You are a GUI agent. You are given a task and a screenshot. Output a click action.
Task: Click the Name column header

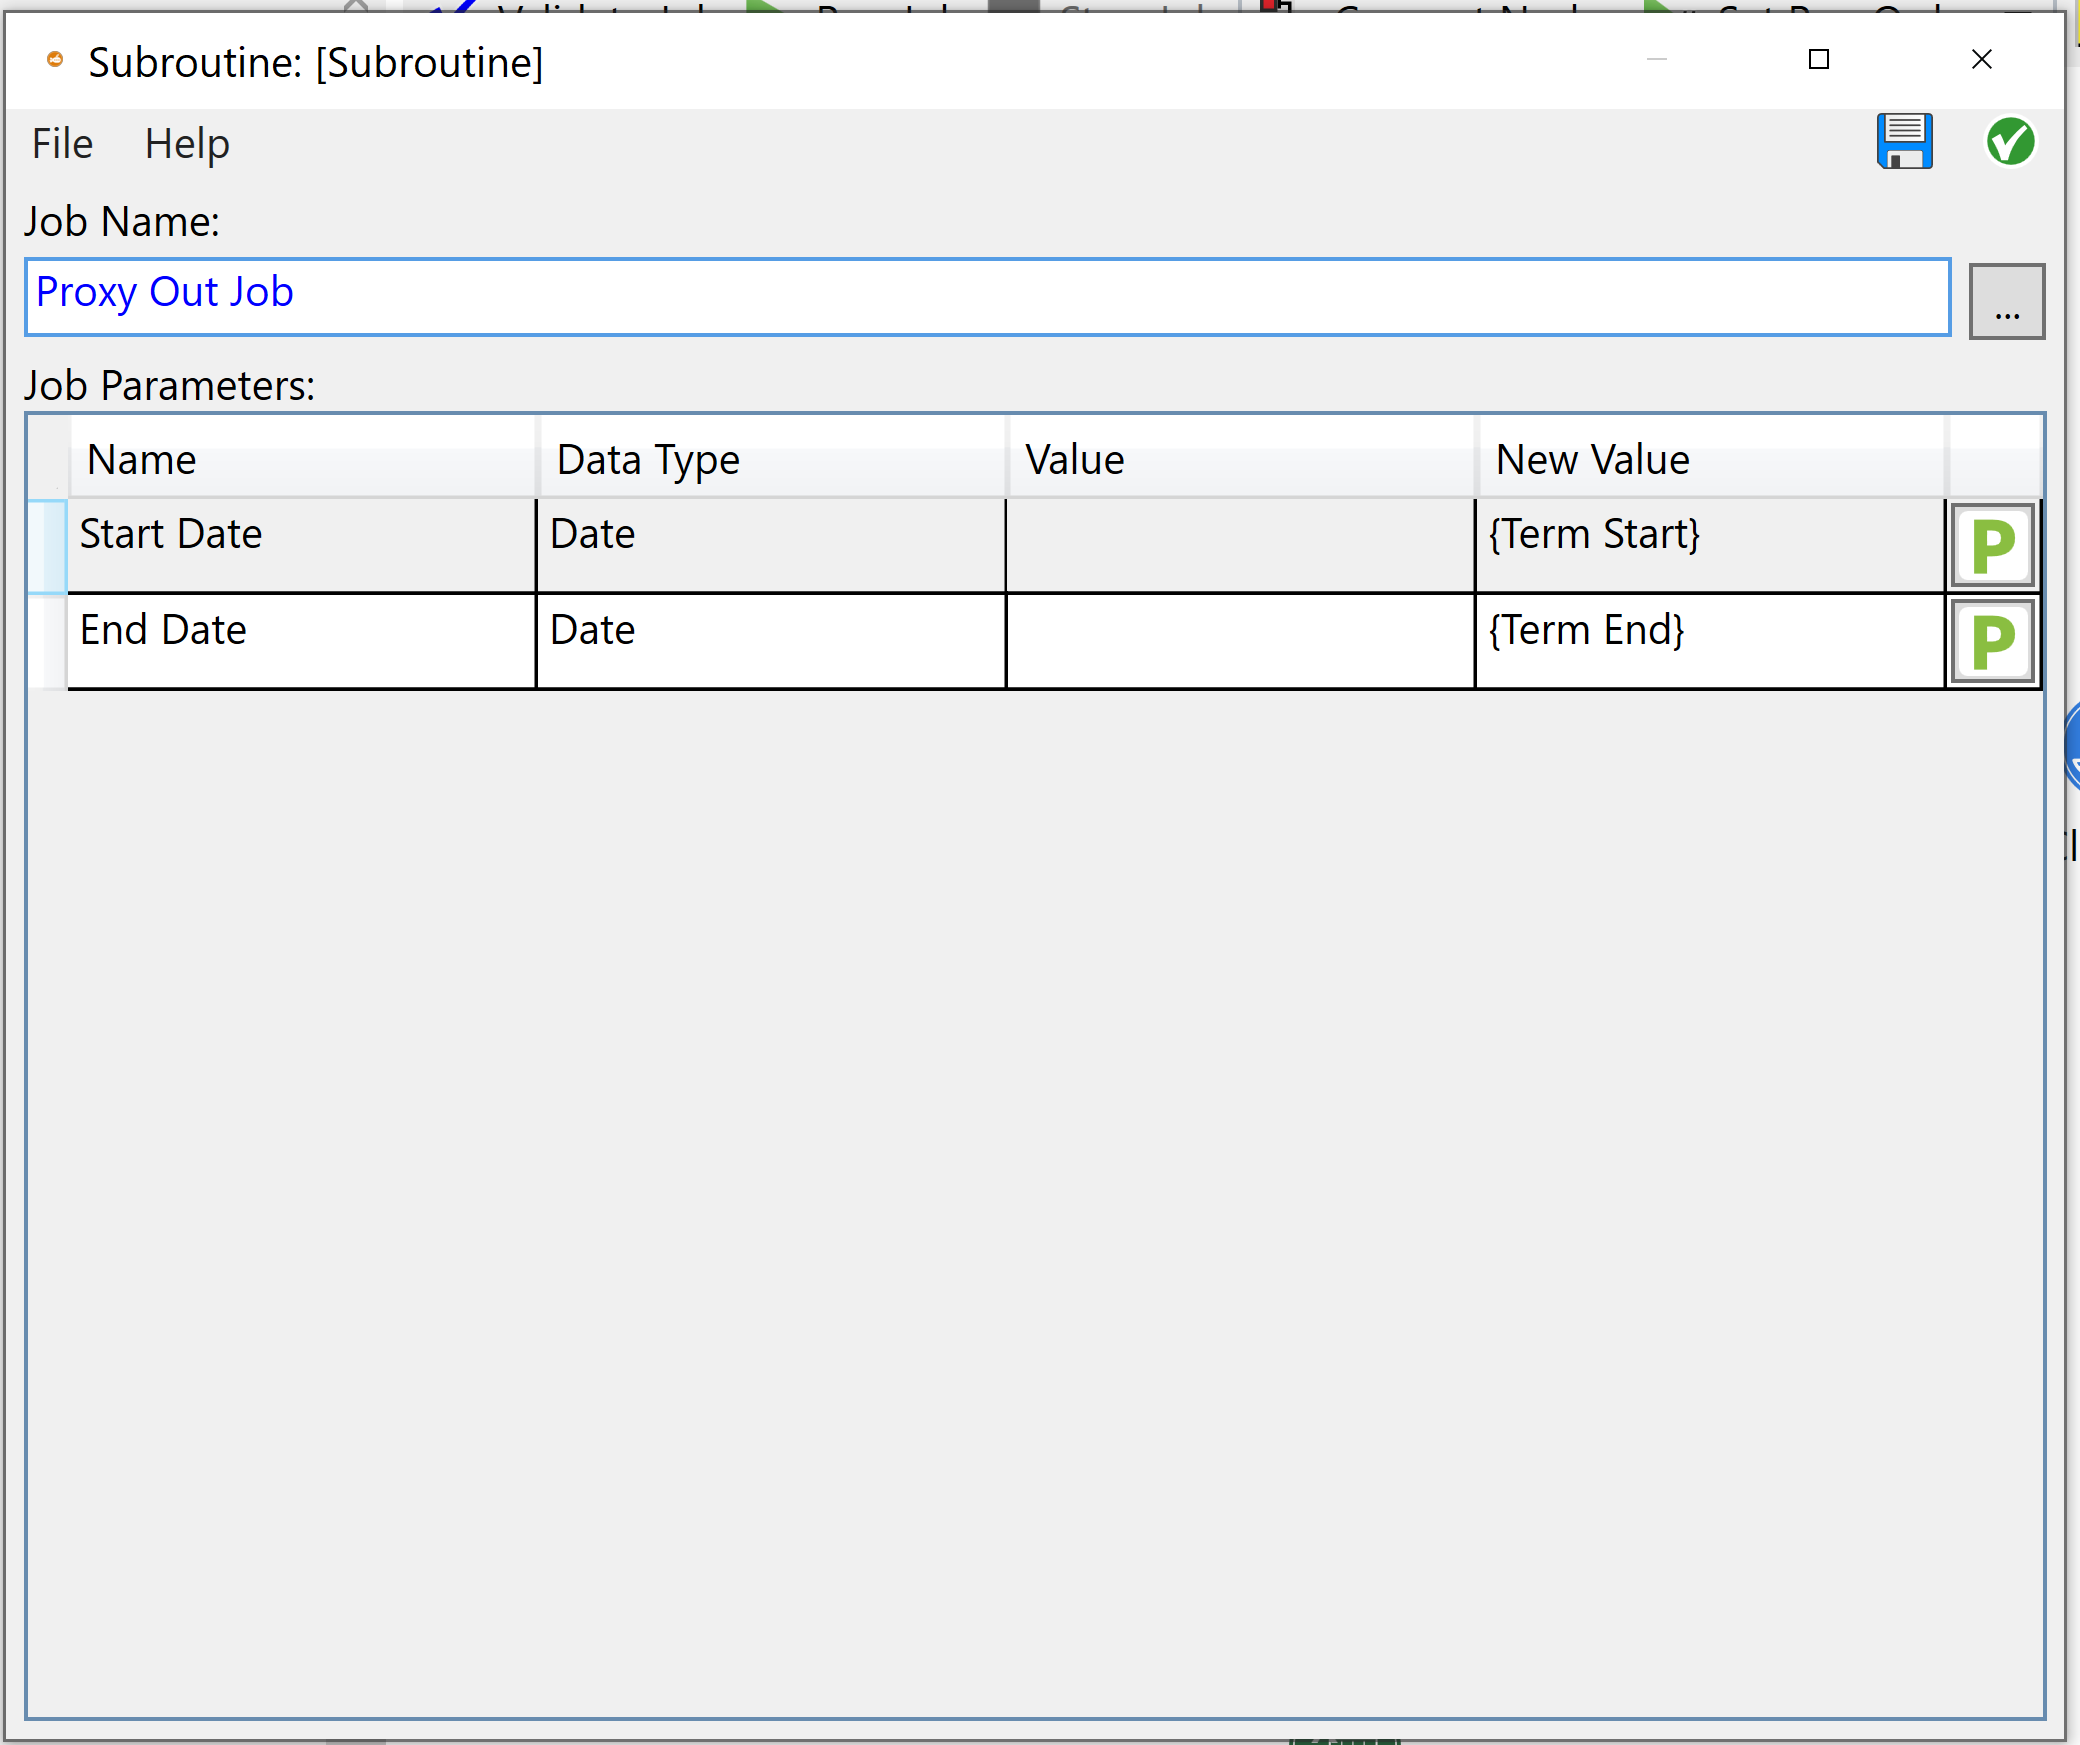[300, 458]
